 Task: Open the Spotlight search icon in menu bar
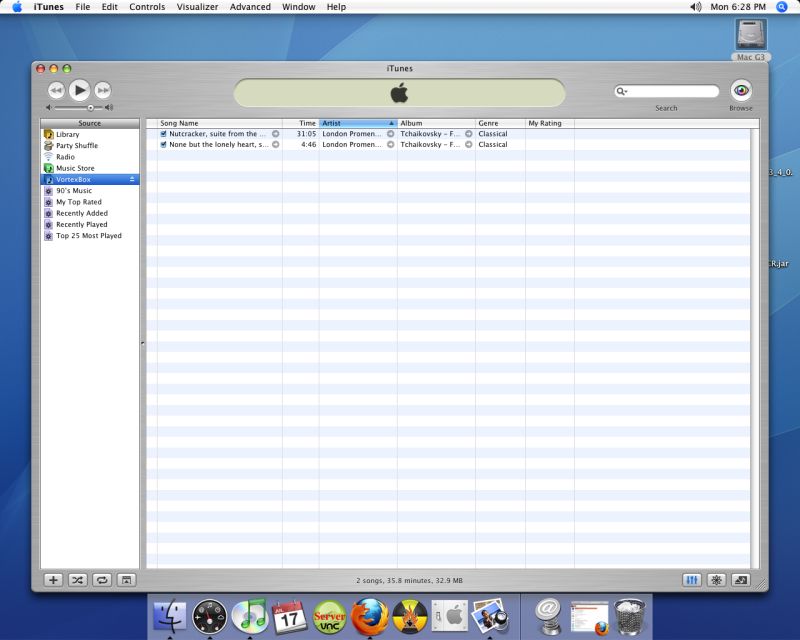coord(782,7)
